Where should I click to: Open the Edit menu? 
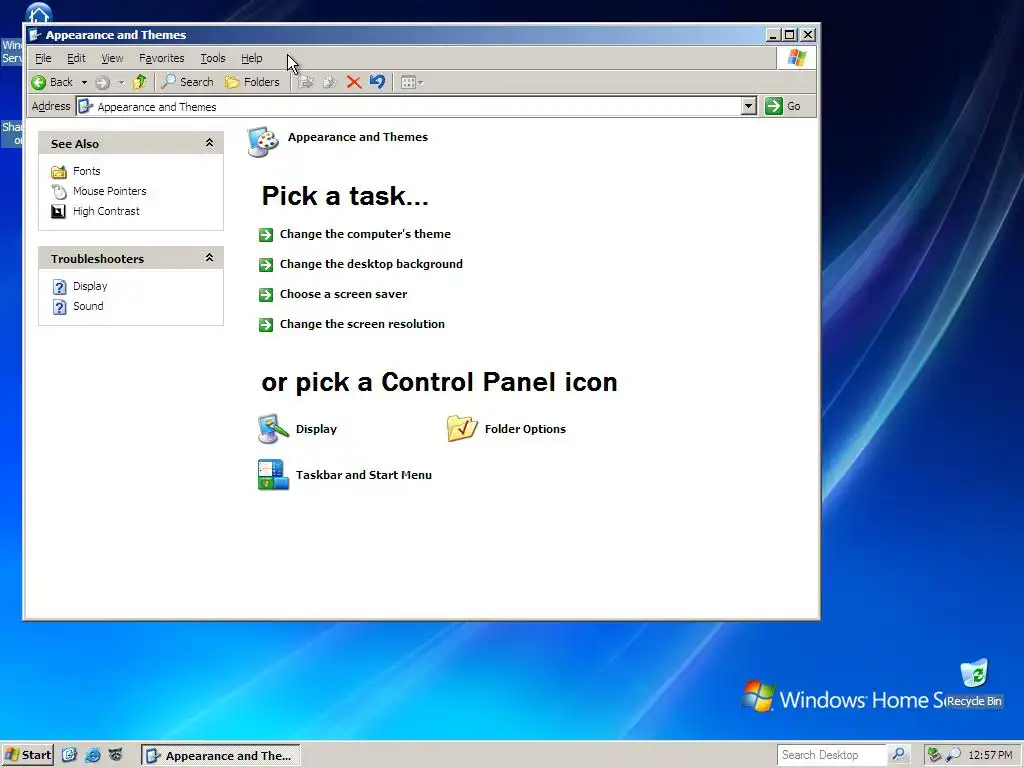[76, 58]
